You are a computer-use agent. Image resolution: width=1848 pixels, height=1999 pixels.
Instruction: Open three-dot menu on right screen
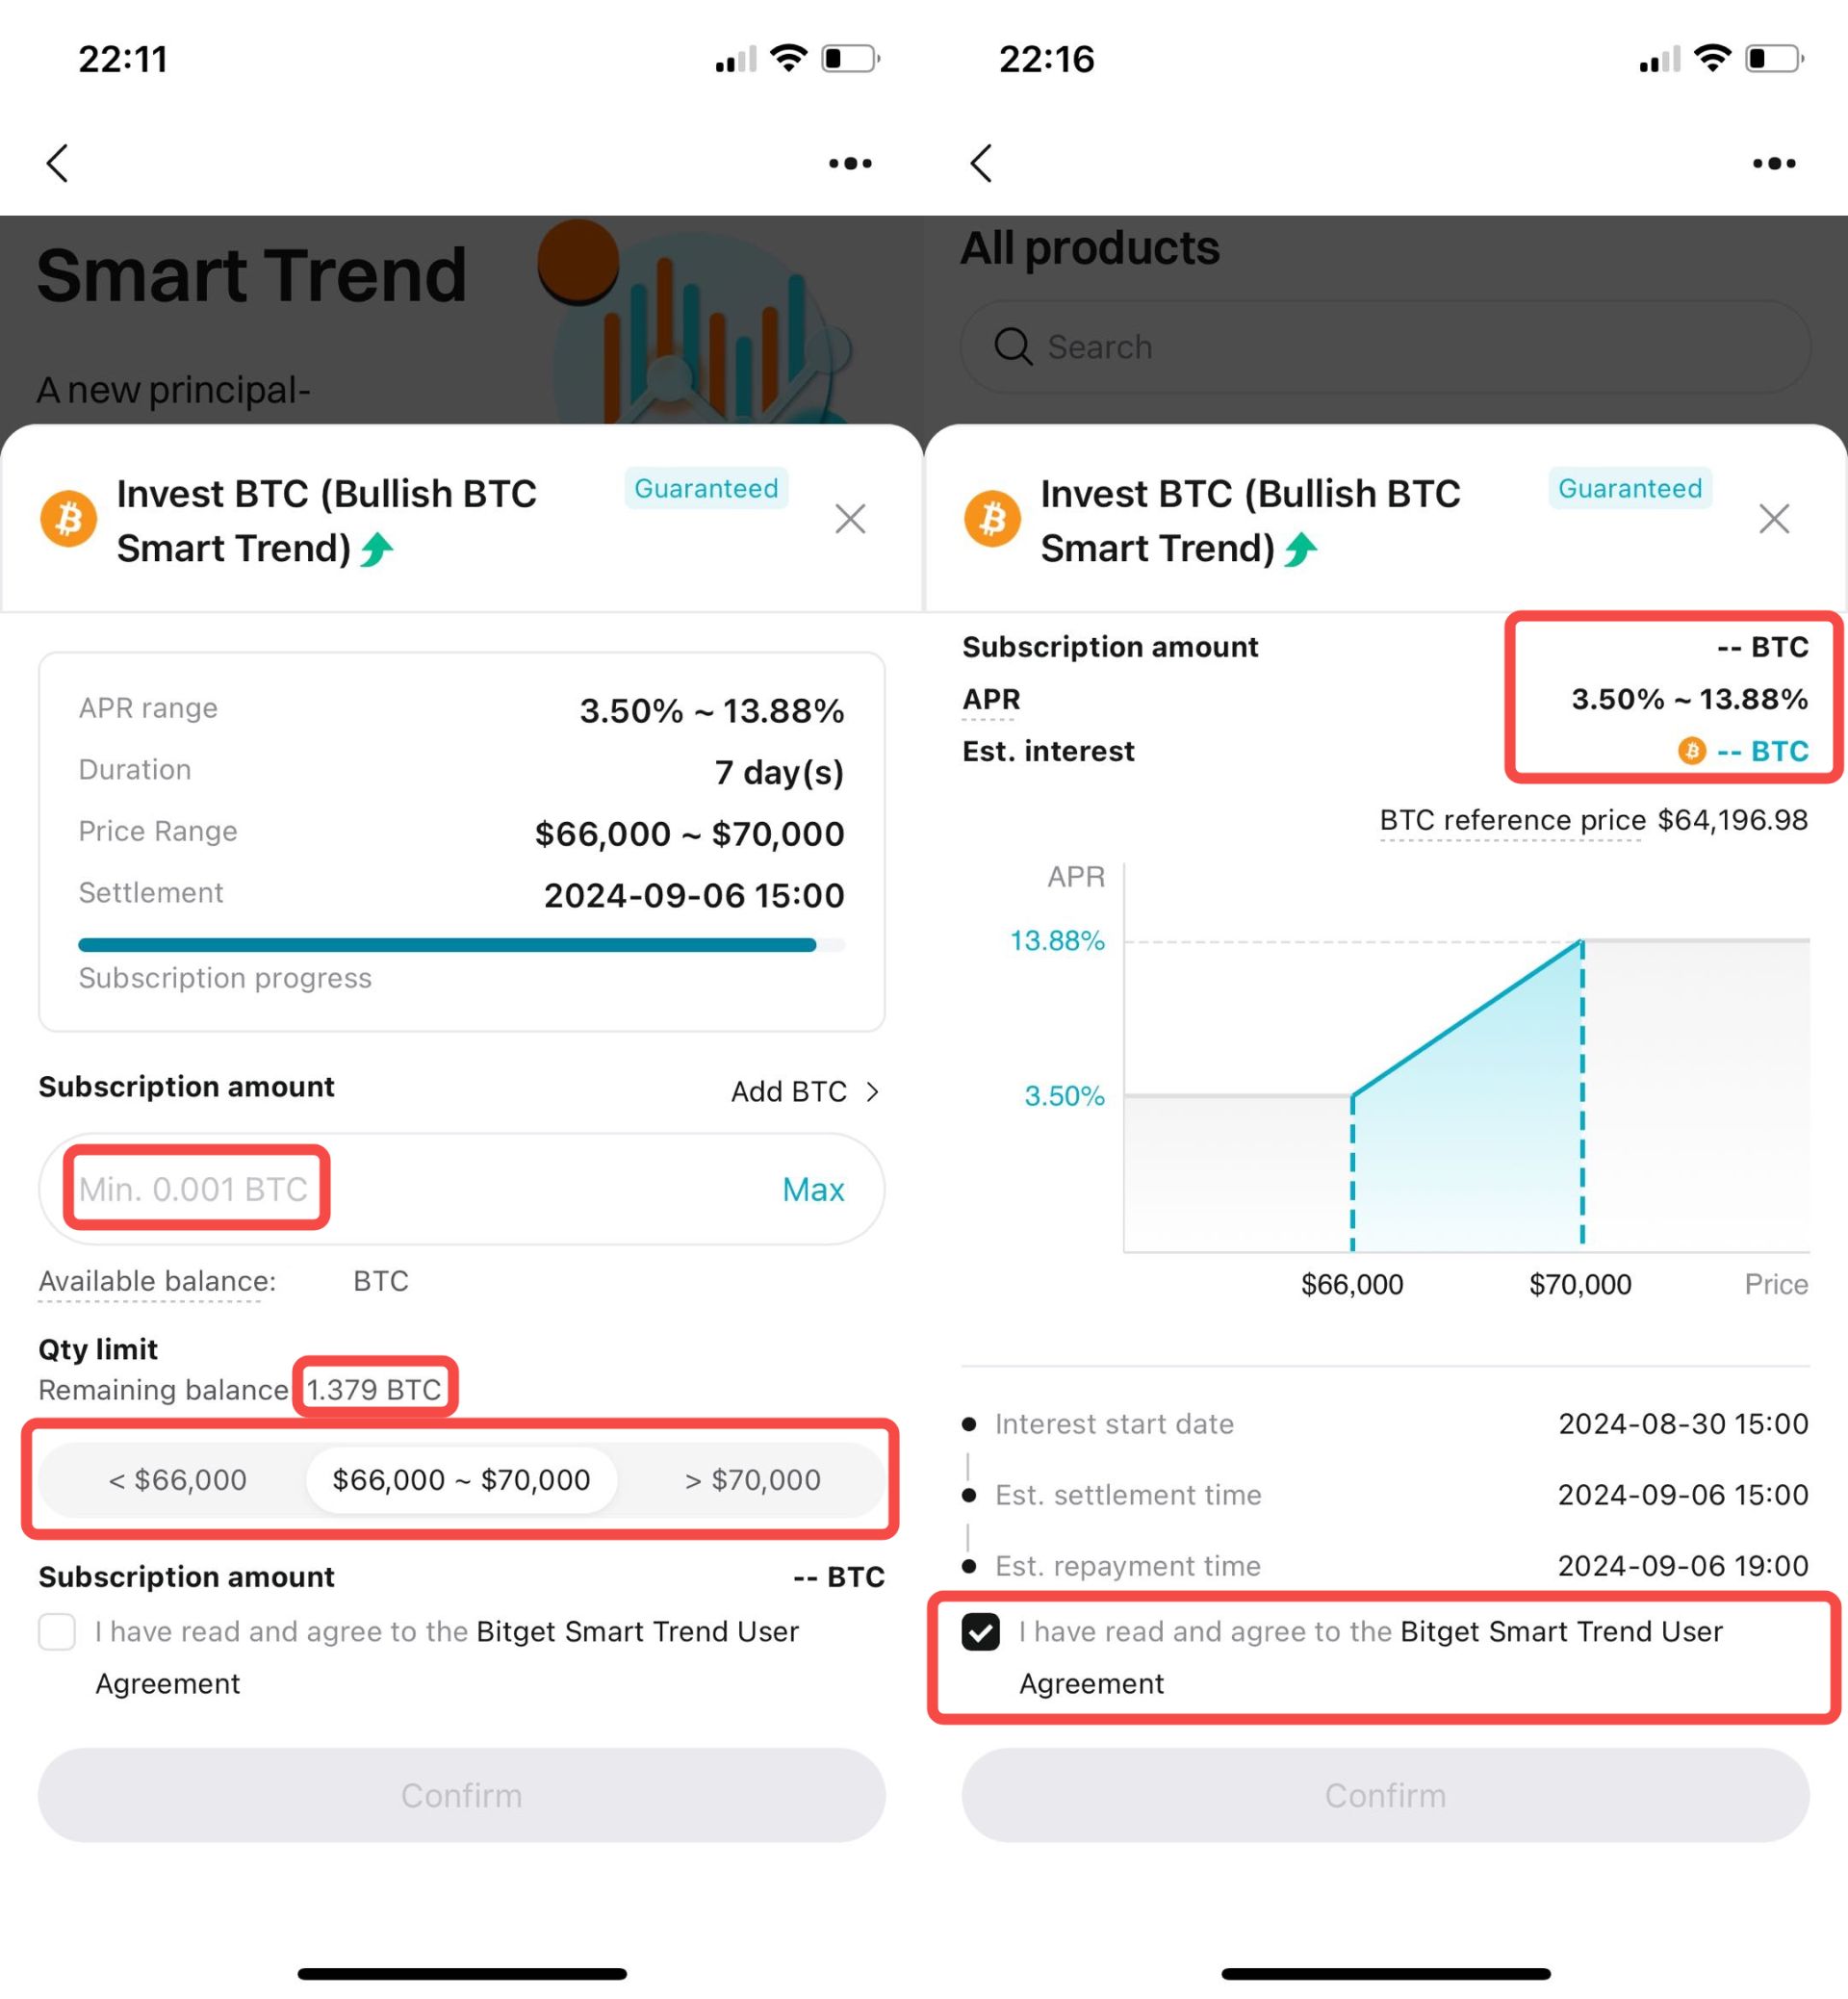[x=1774, y=163]
